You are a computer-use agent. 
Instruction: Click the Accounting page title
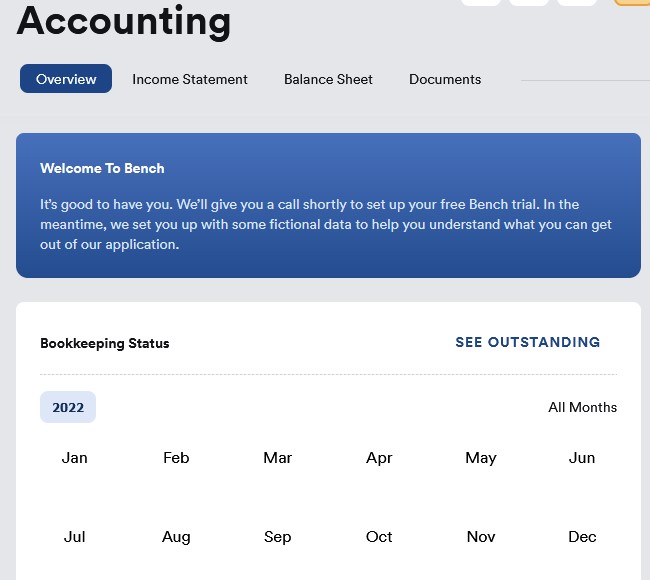[124, 22]
